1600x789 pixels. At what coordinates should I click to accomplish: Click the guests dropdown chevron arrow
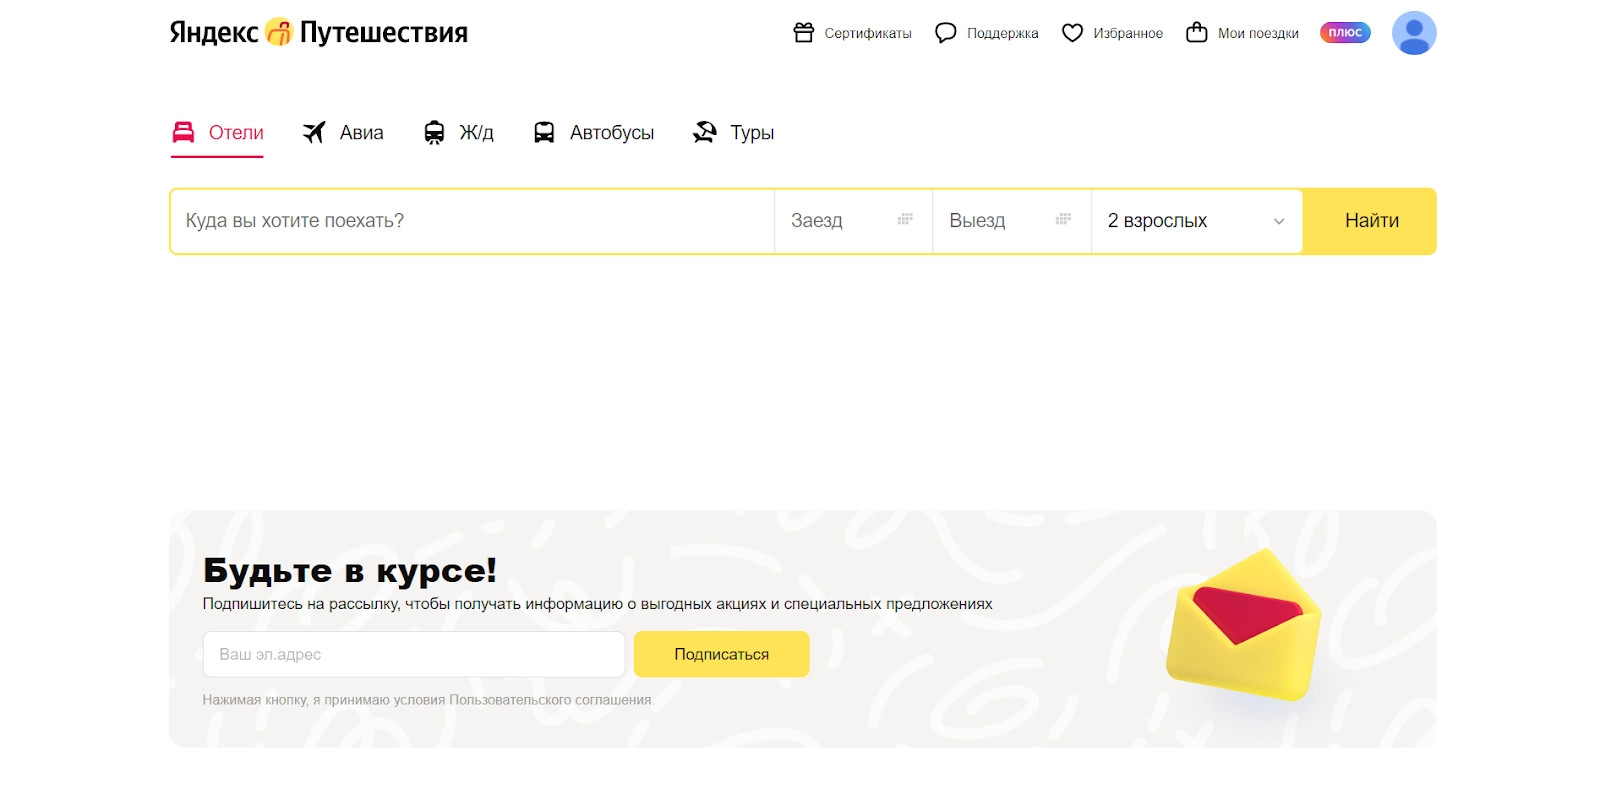click(1279, 221)
